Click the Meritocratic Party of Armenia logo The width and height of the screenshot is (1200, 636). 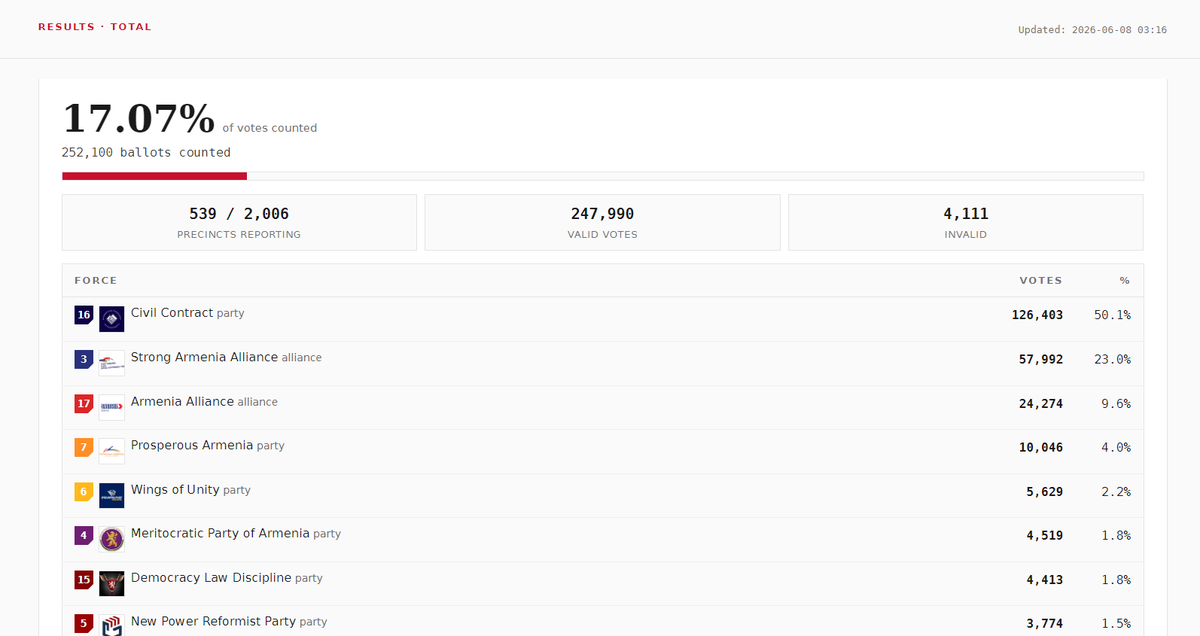[112, 539]
